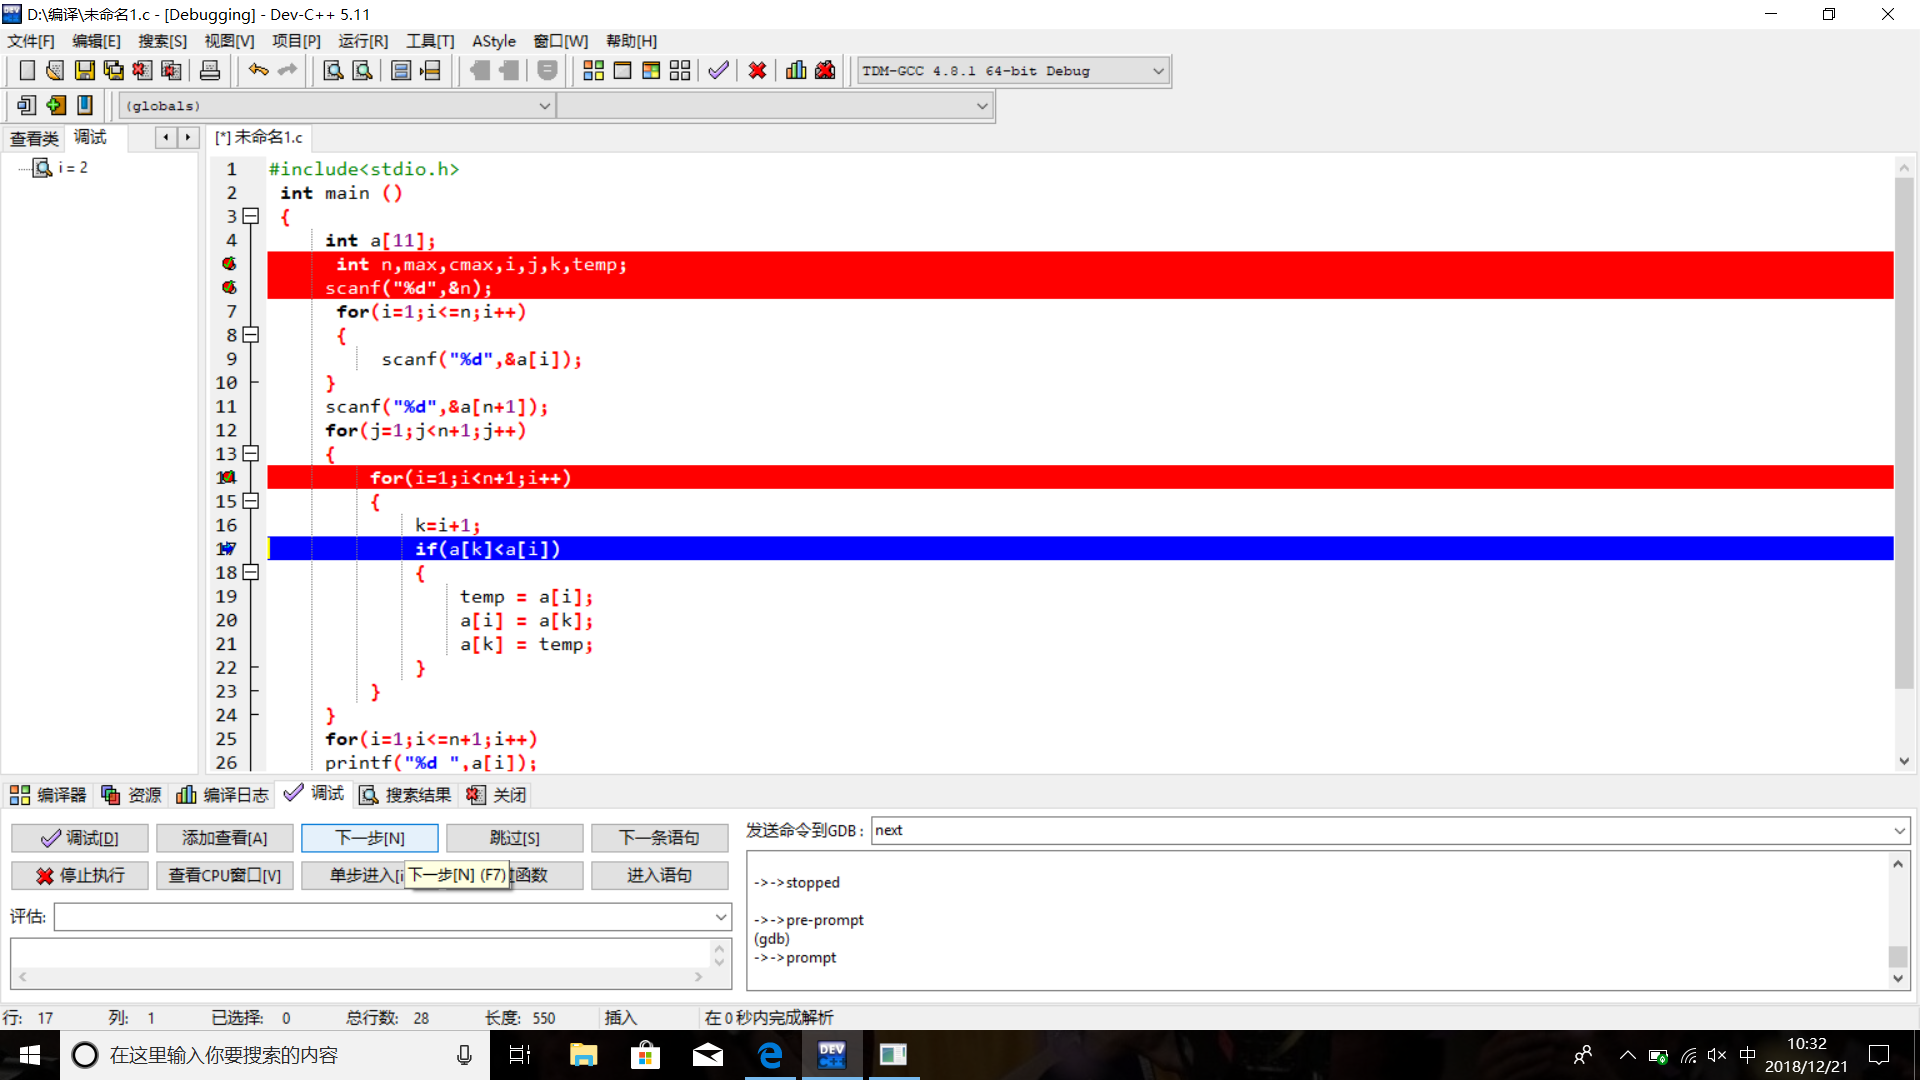
Task: Click the left panel tab scroll-right arrow
Action: pyautogui.click(x=188, y=138)
